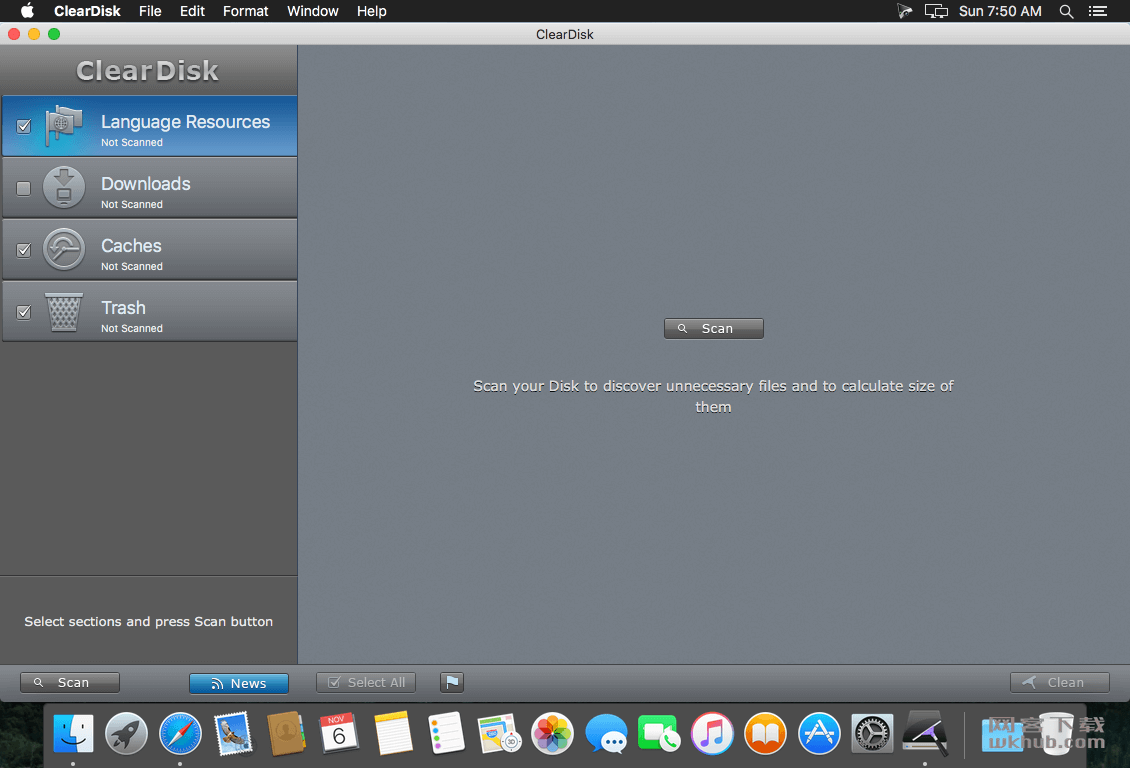Click 'Select sections and press Scan button' hint
This screenshot has height=768, width=1130.
point(148,621)
